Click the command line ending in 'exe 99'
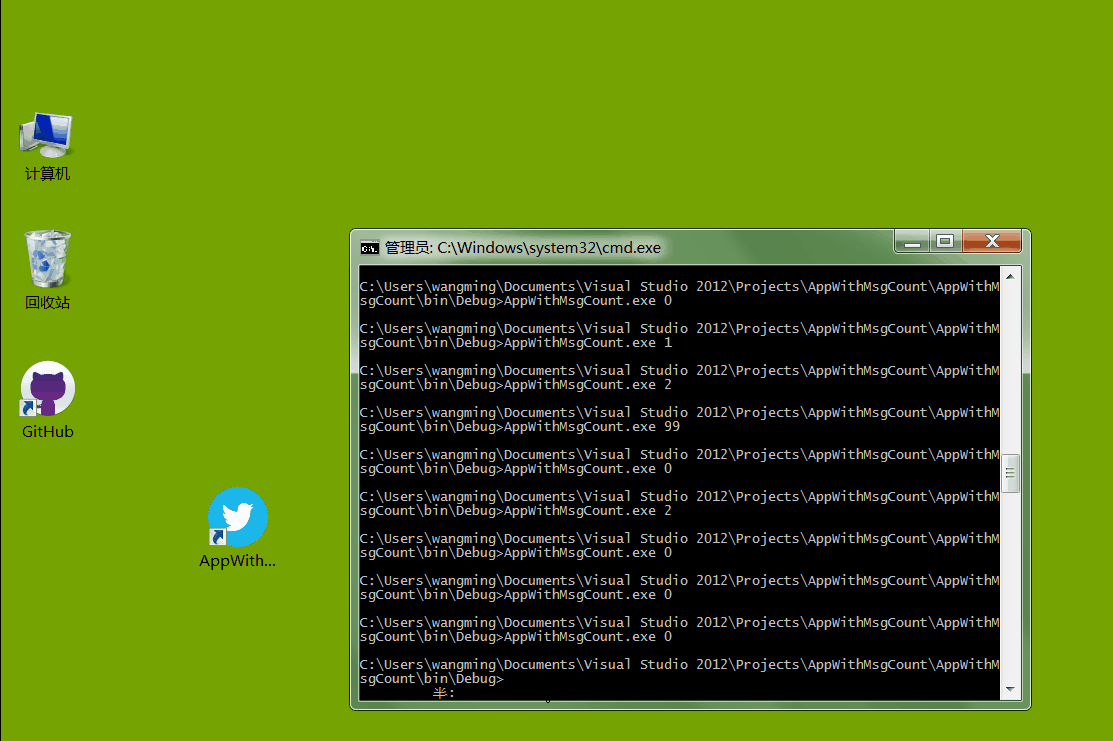1113x741 pixels. (519, 427)
